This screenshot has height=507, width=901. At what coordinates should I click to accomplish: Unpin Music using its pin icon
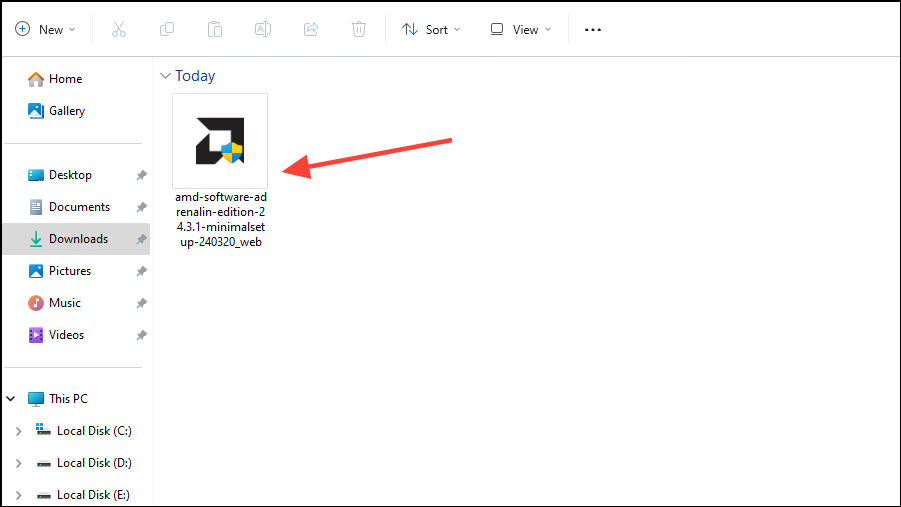point(141,304)
